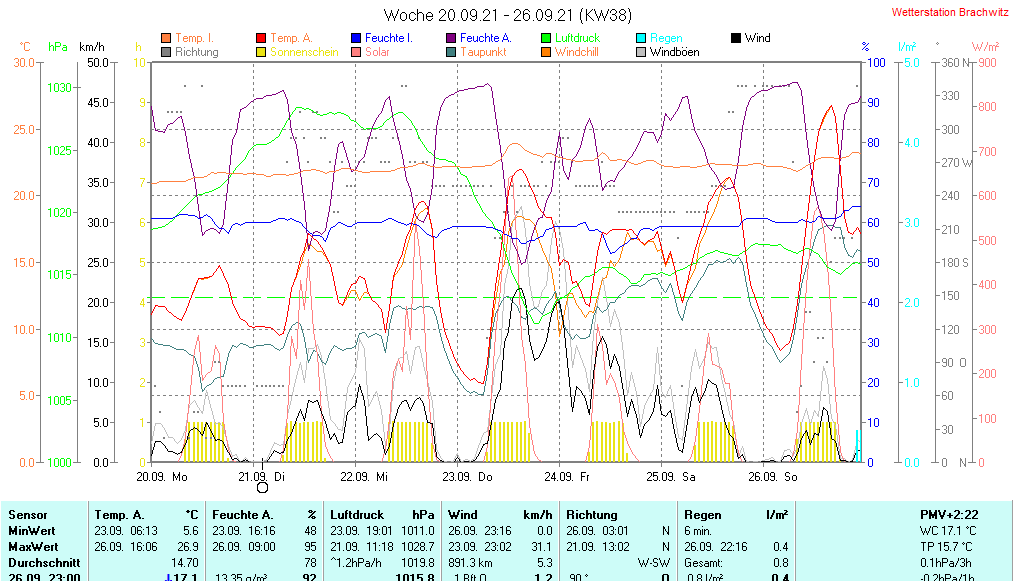
Task: Click the Windböen legend label
Action: click(674, 52)
